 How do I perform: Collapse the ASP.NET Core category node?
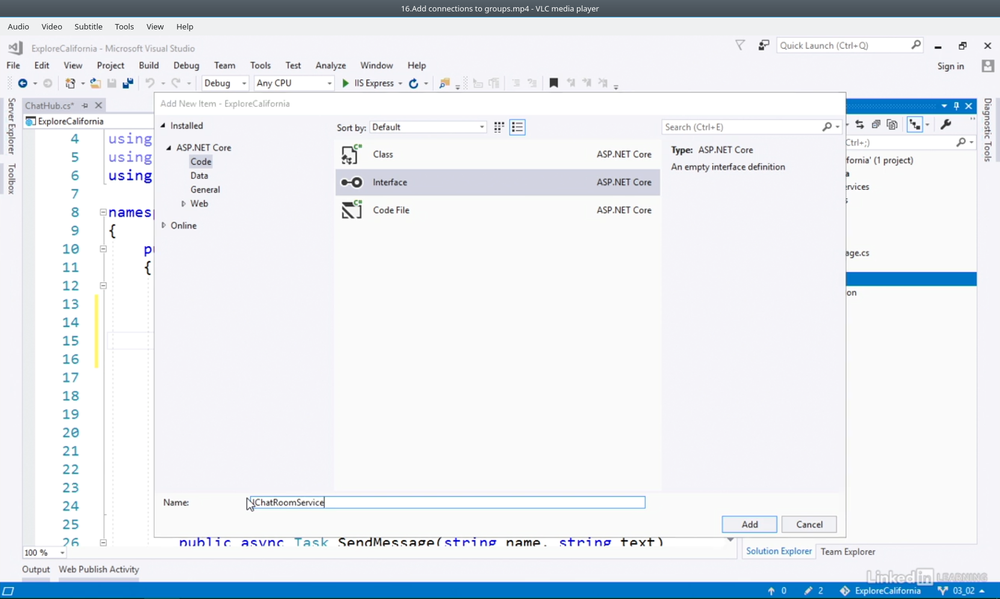click(x=169, y=147)
